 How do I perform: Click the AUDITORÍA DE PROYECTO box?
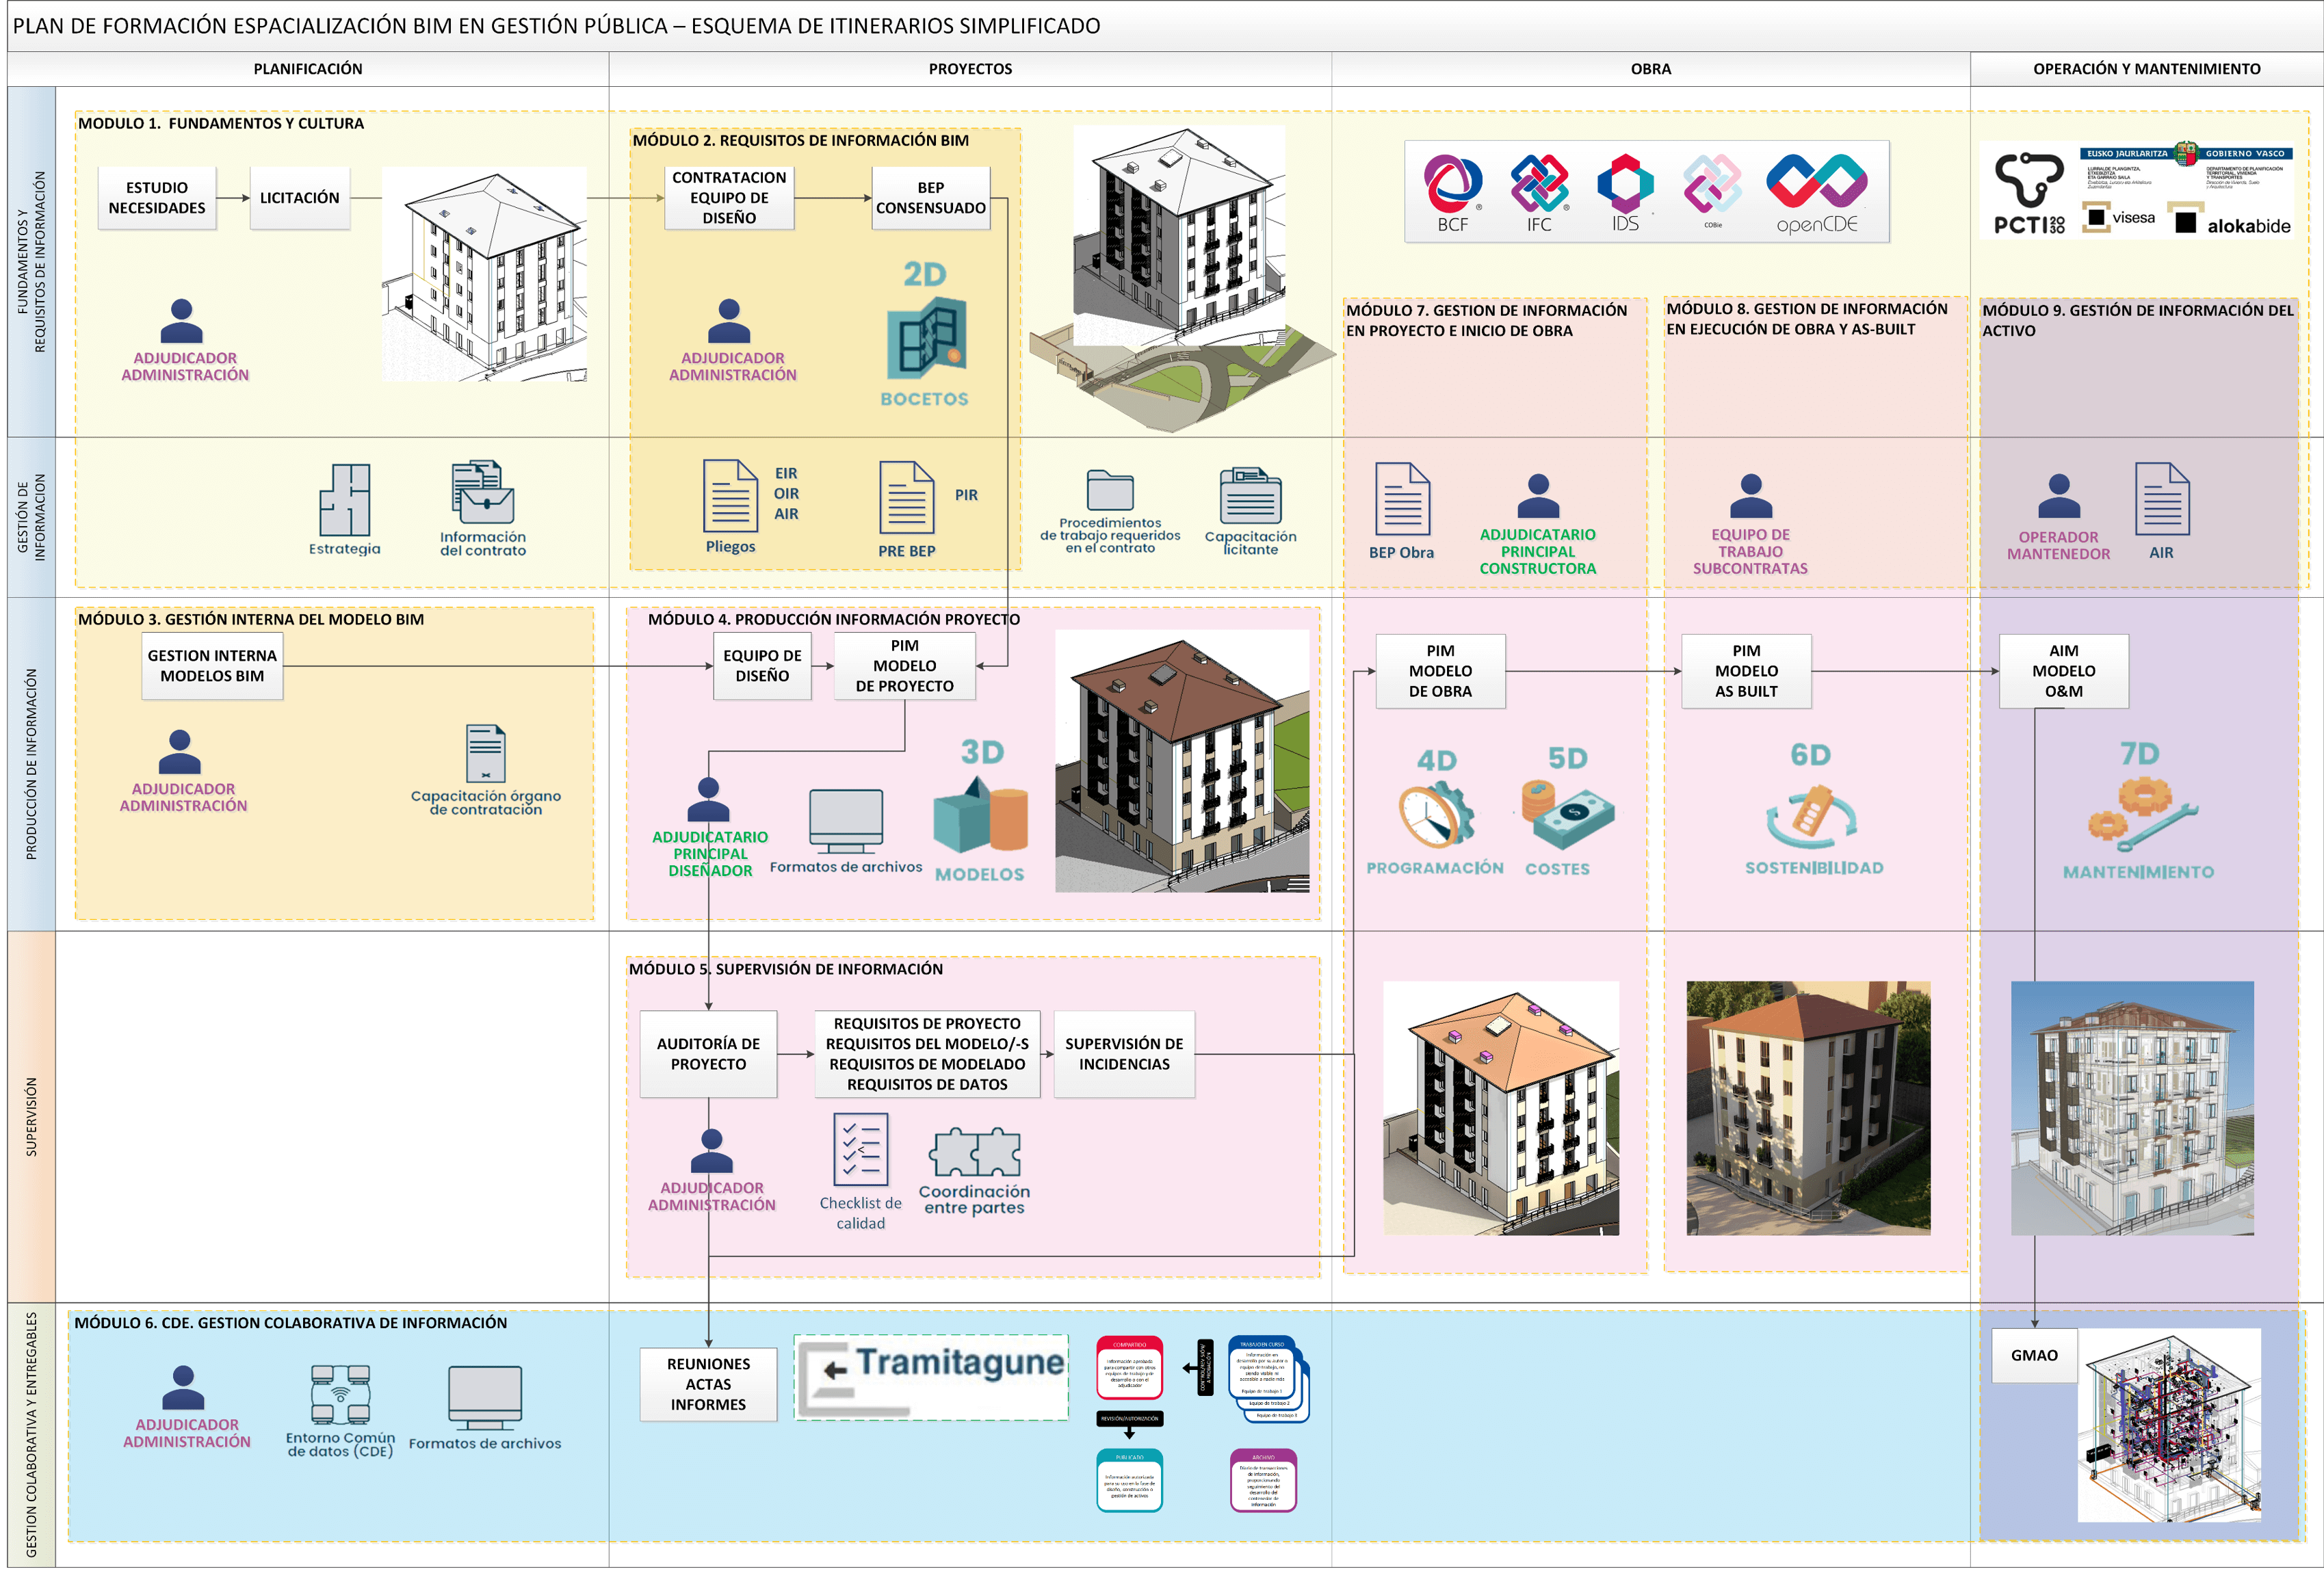tap(708, 1054)
